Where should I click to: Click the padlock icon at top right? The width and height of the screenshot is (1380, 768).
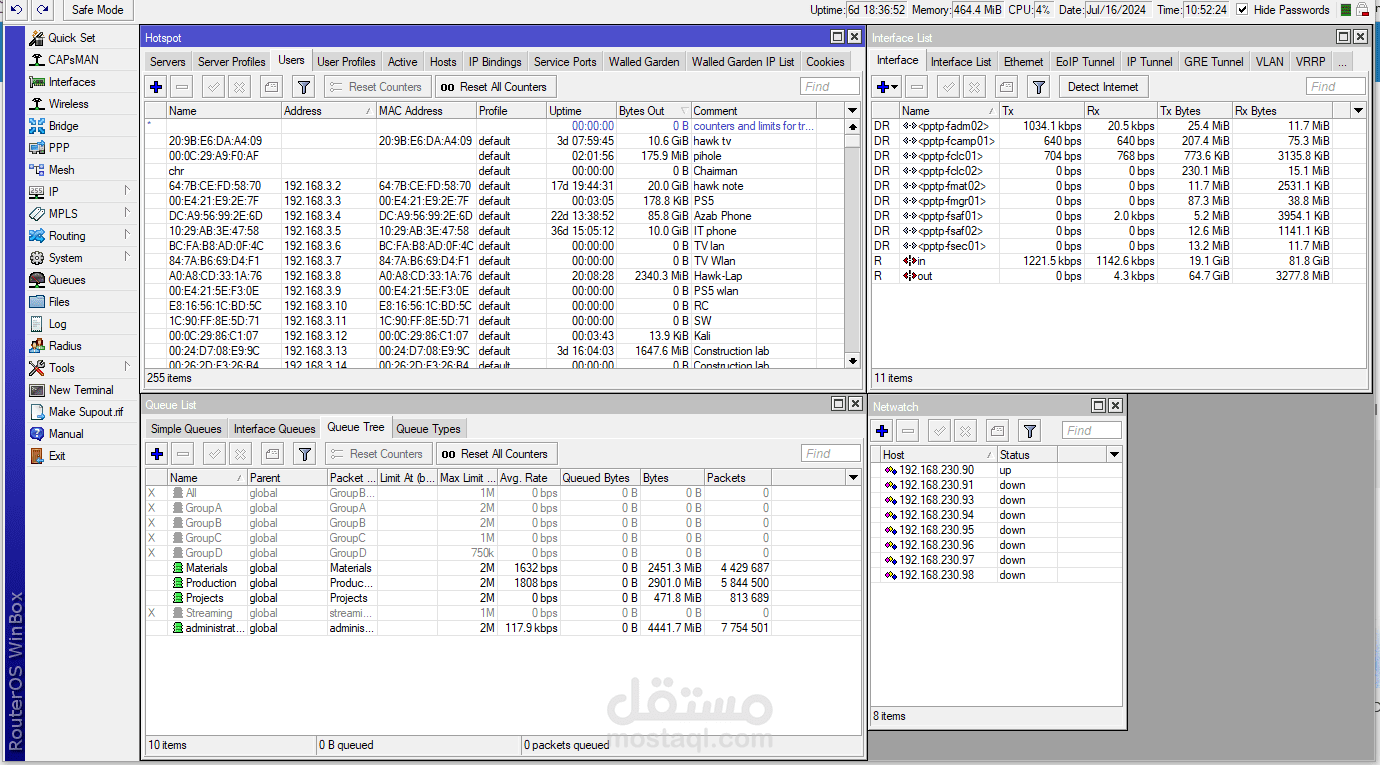[1362, 10]
